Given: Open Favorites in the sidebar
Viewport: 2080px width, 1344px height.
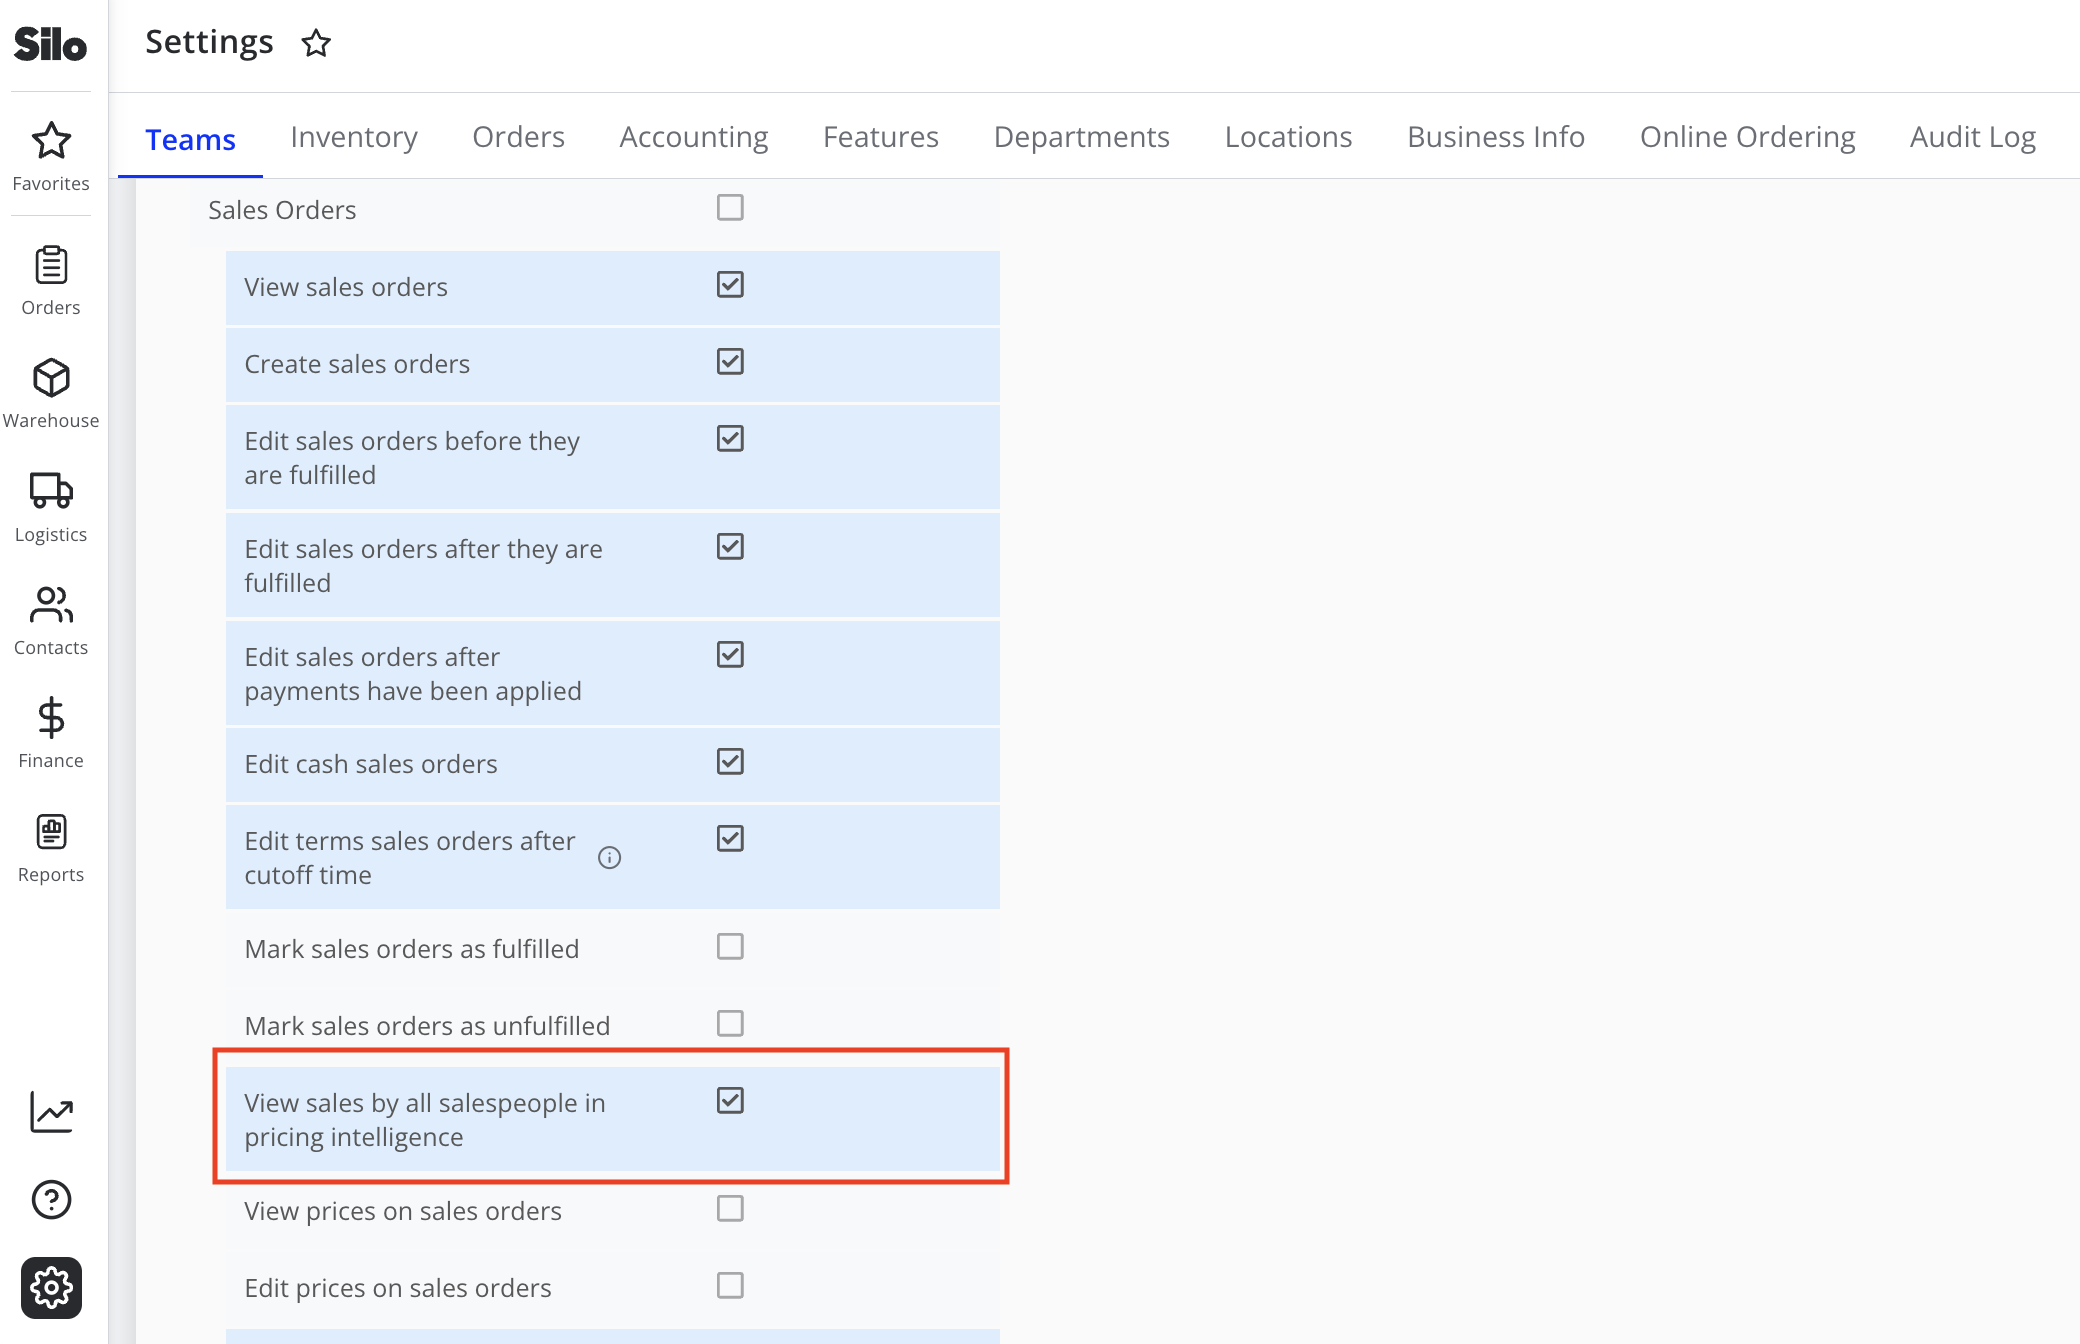Looking at the screenshot, I should point(51,157).
